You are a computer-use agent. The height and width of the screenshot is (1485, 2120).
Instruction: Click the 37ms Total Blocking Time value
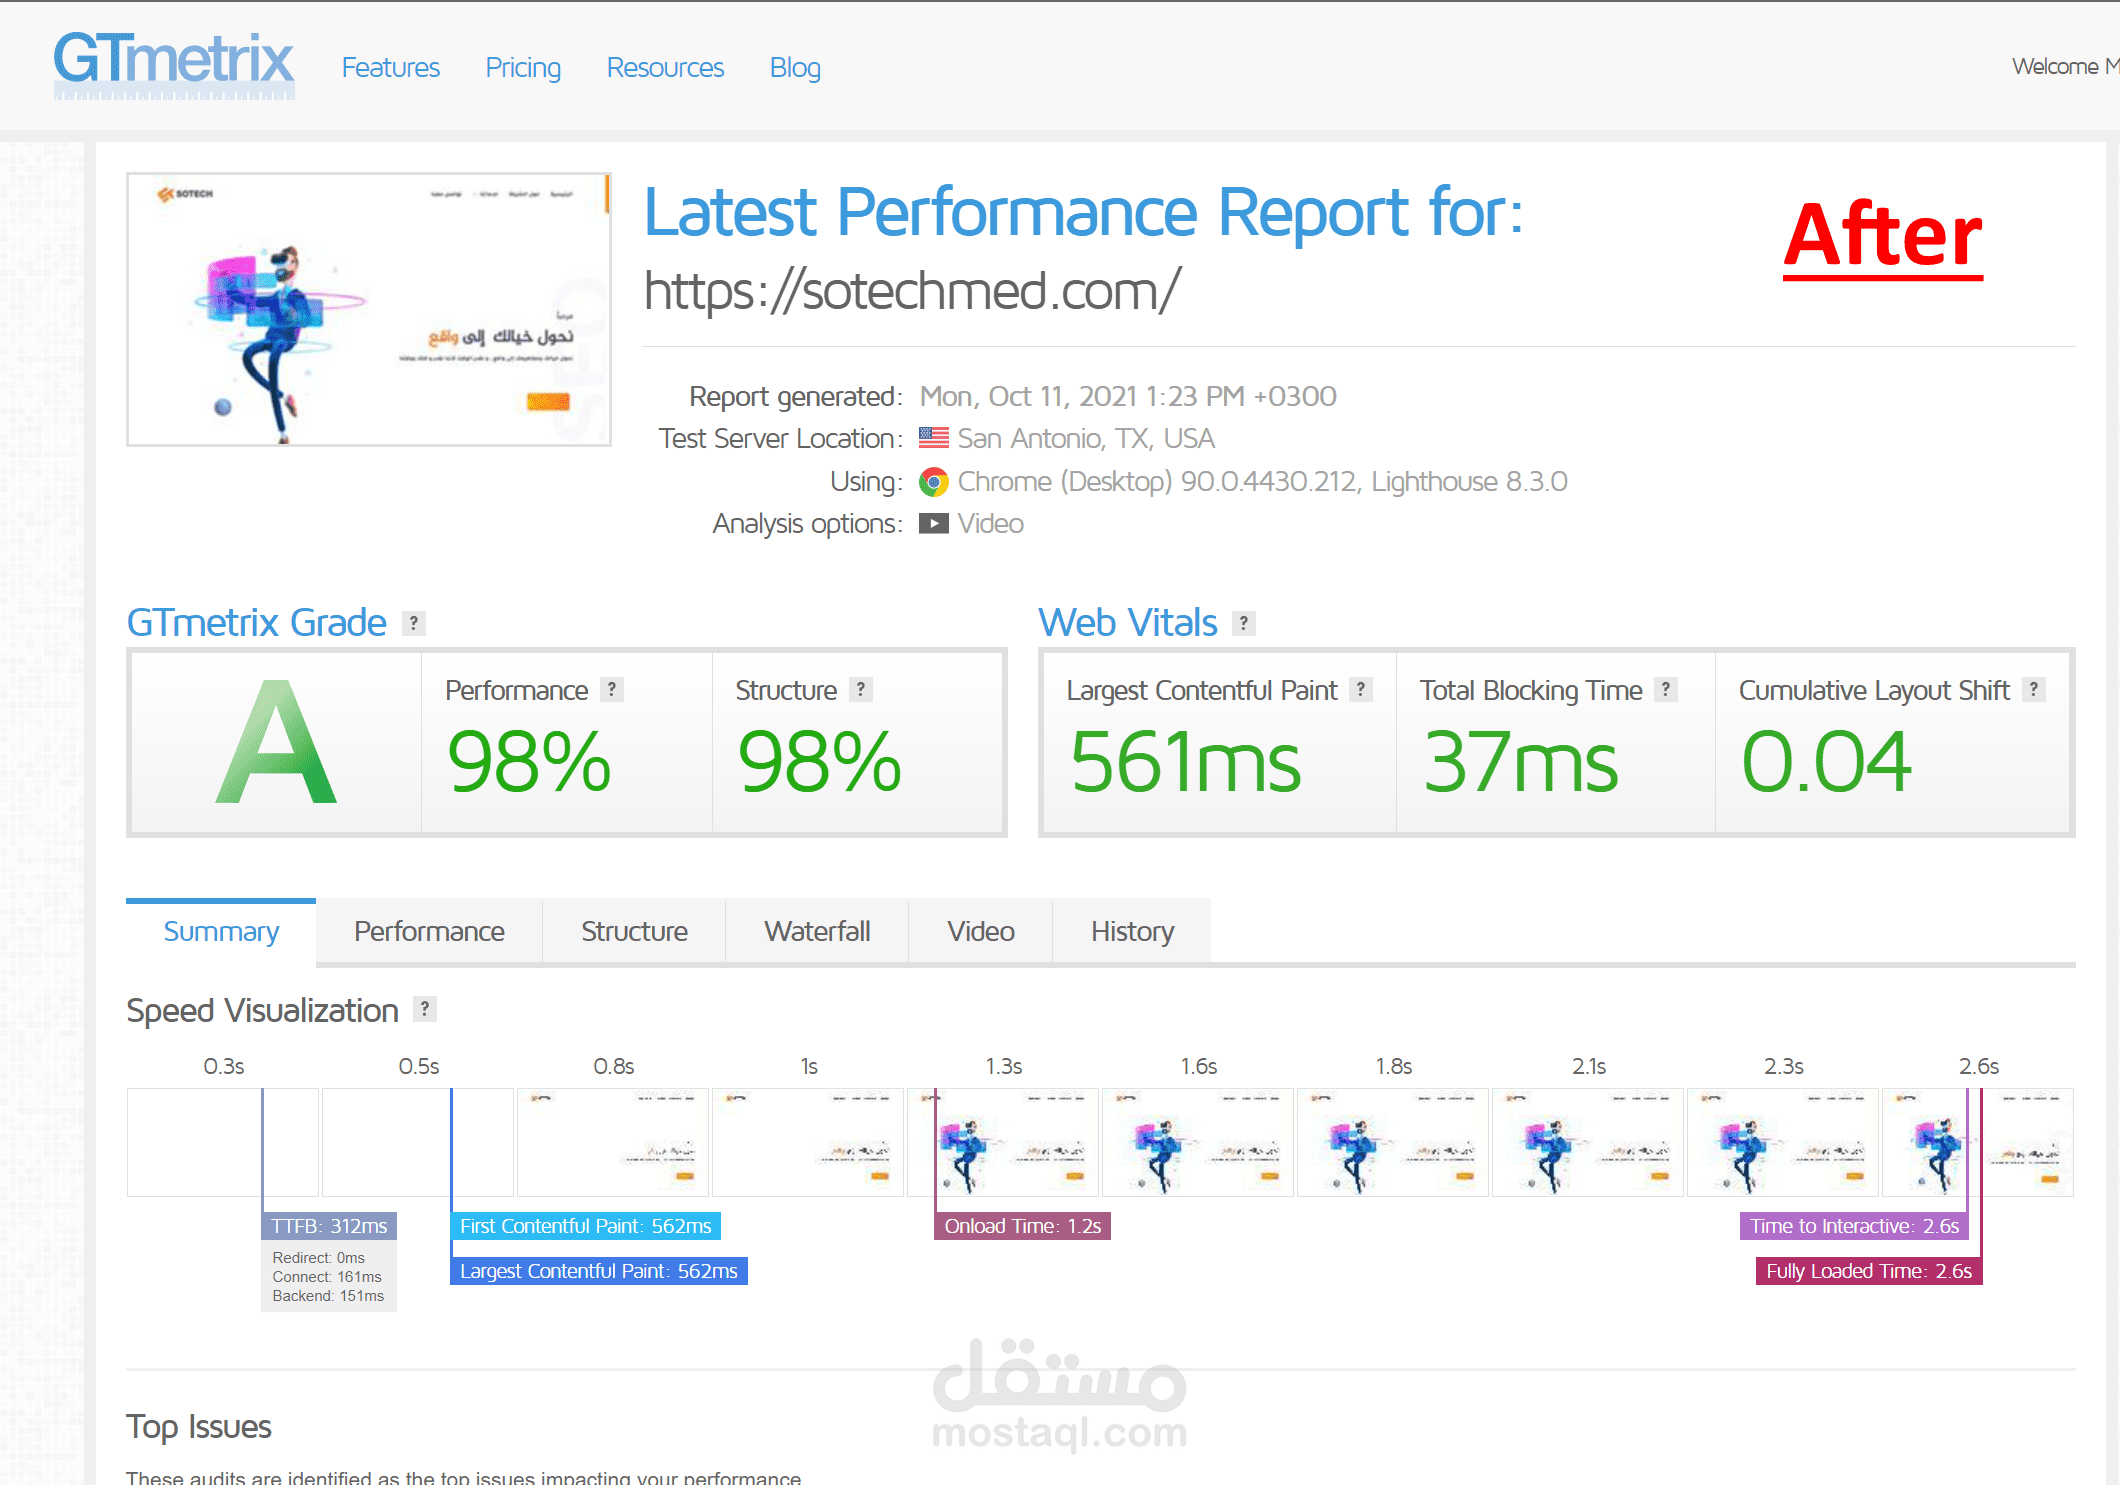click(1520, 762)
